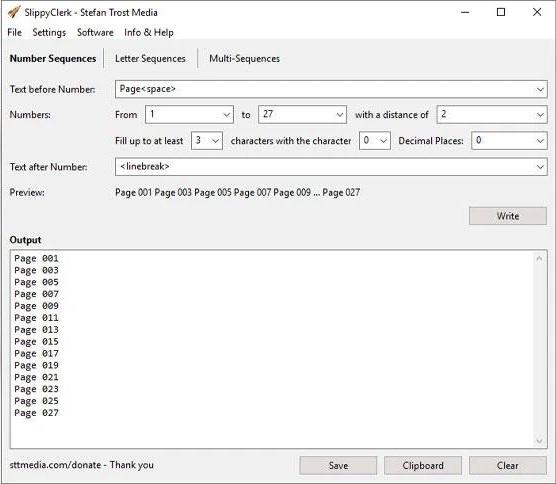This screenshot has width=556, height=484.
Task: Switch to the Number Sequences tab
Action: (x=53, y=59)
